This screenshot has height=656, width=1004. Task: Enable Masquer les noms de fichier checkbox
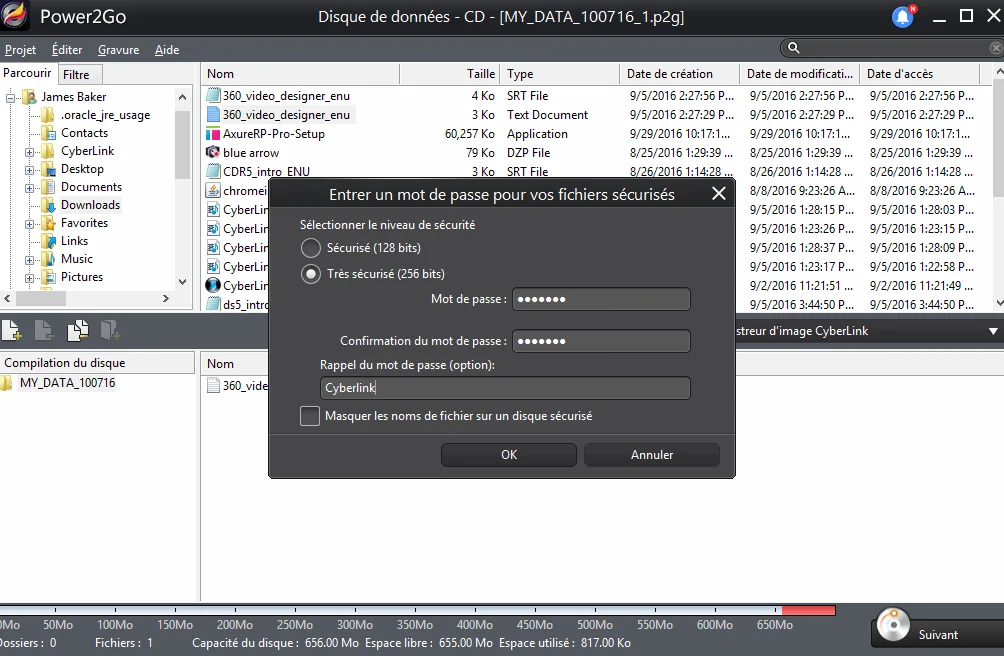(x=310, y=416)
